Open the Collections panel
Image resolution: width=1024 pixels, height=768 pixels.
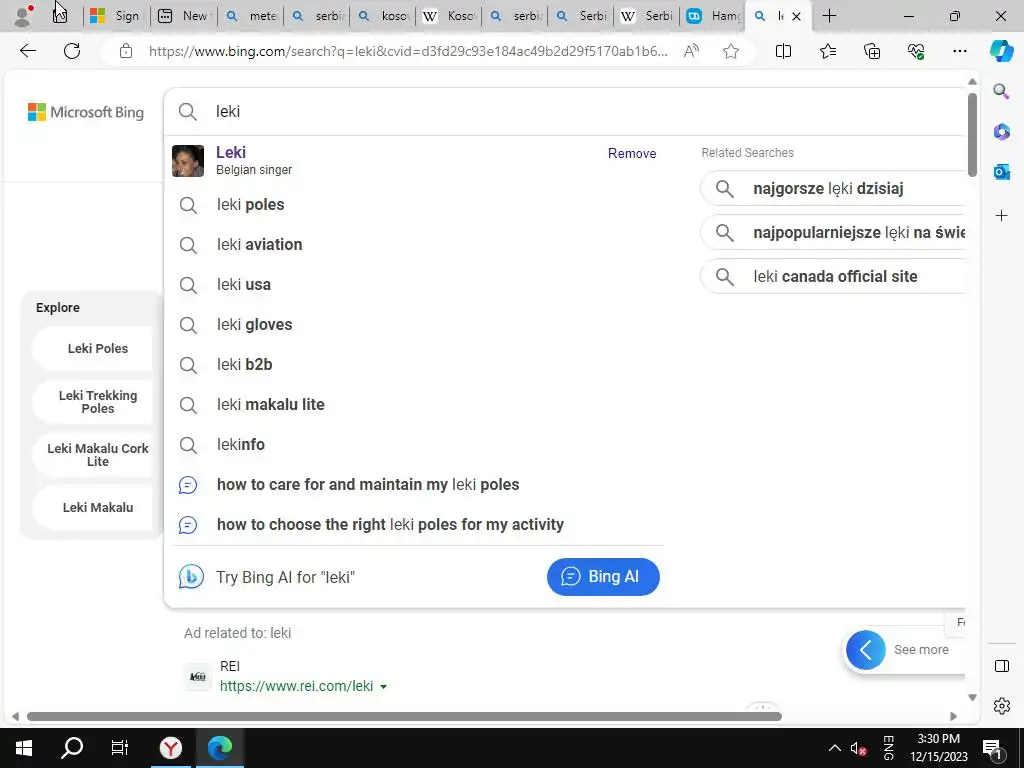(872, 51)
